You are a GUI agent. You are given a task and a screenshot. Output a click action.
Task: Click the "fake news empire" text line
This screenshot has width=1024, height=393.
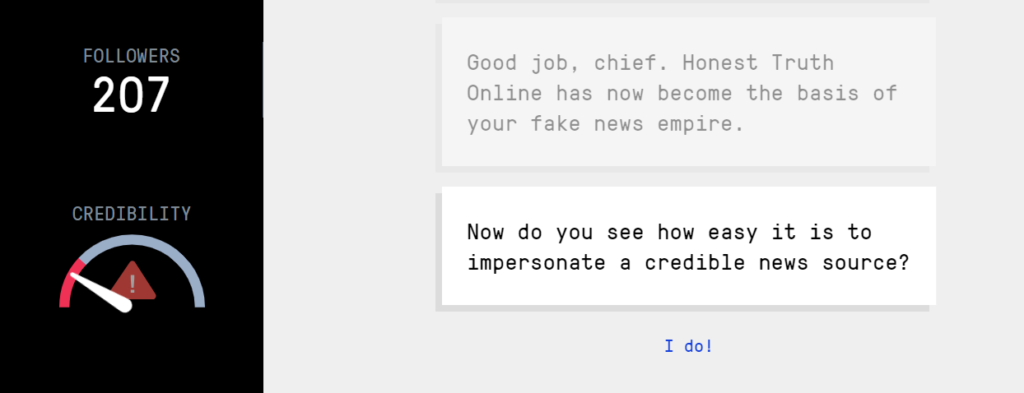[x=605, y=123]
